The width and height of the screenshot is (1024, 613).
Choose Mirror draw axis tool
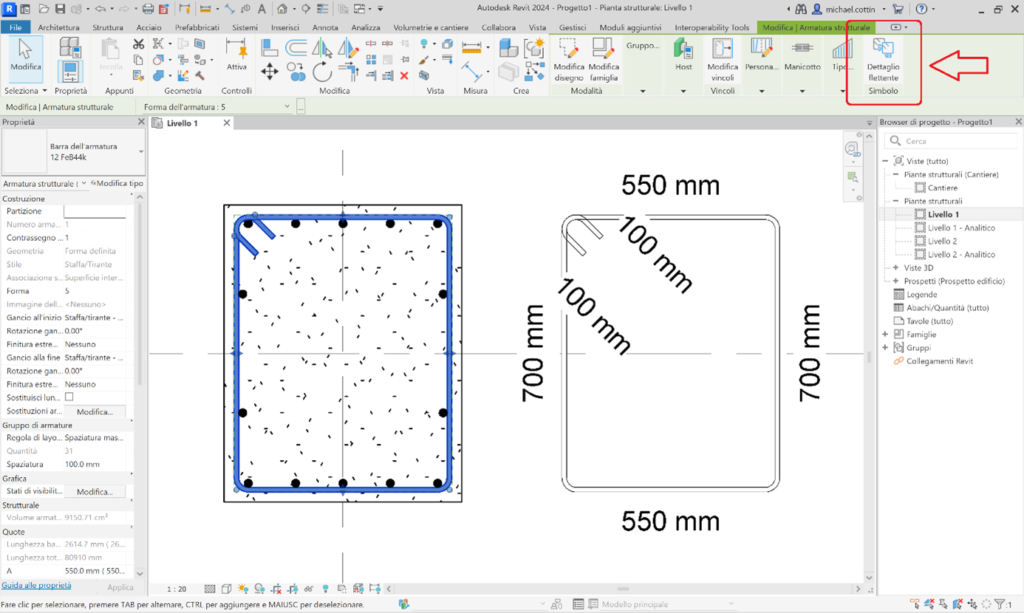point(348,47)
